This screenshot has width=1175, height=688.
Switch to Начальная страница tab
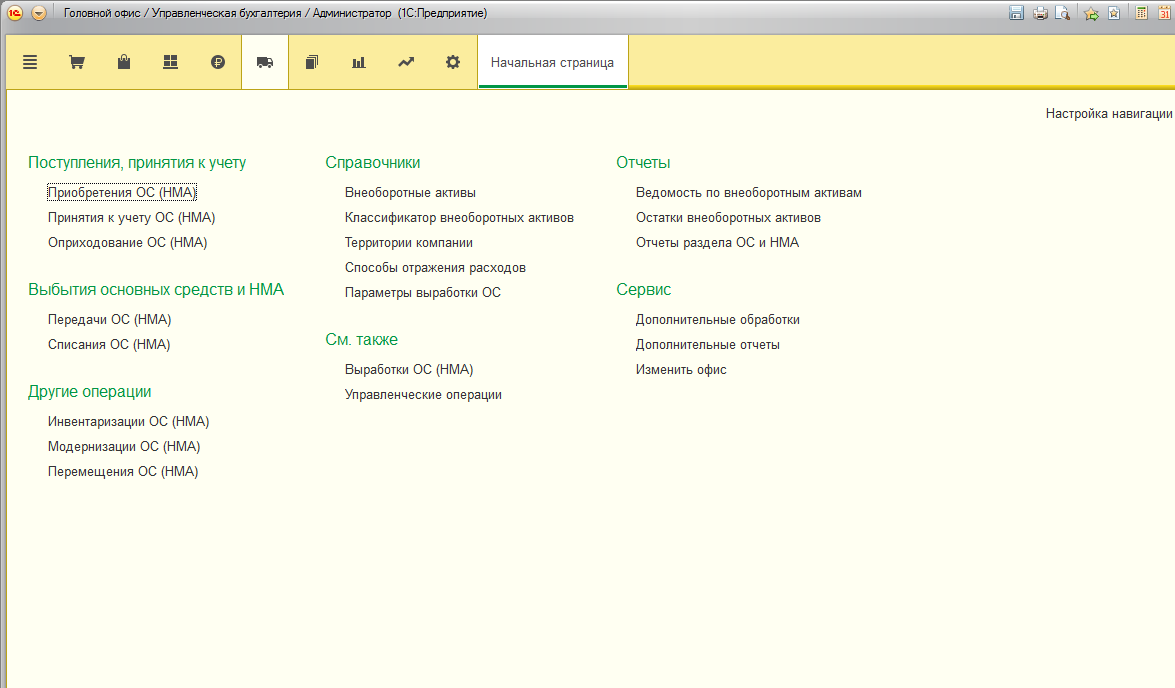552,62
